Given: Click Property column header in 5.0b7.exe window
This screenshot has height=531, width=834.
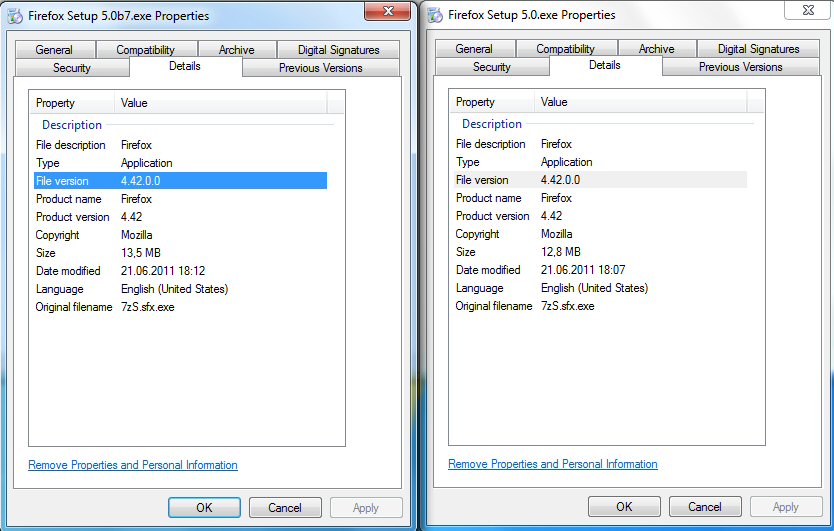Looking at the screenshot, I should (72, 103).
